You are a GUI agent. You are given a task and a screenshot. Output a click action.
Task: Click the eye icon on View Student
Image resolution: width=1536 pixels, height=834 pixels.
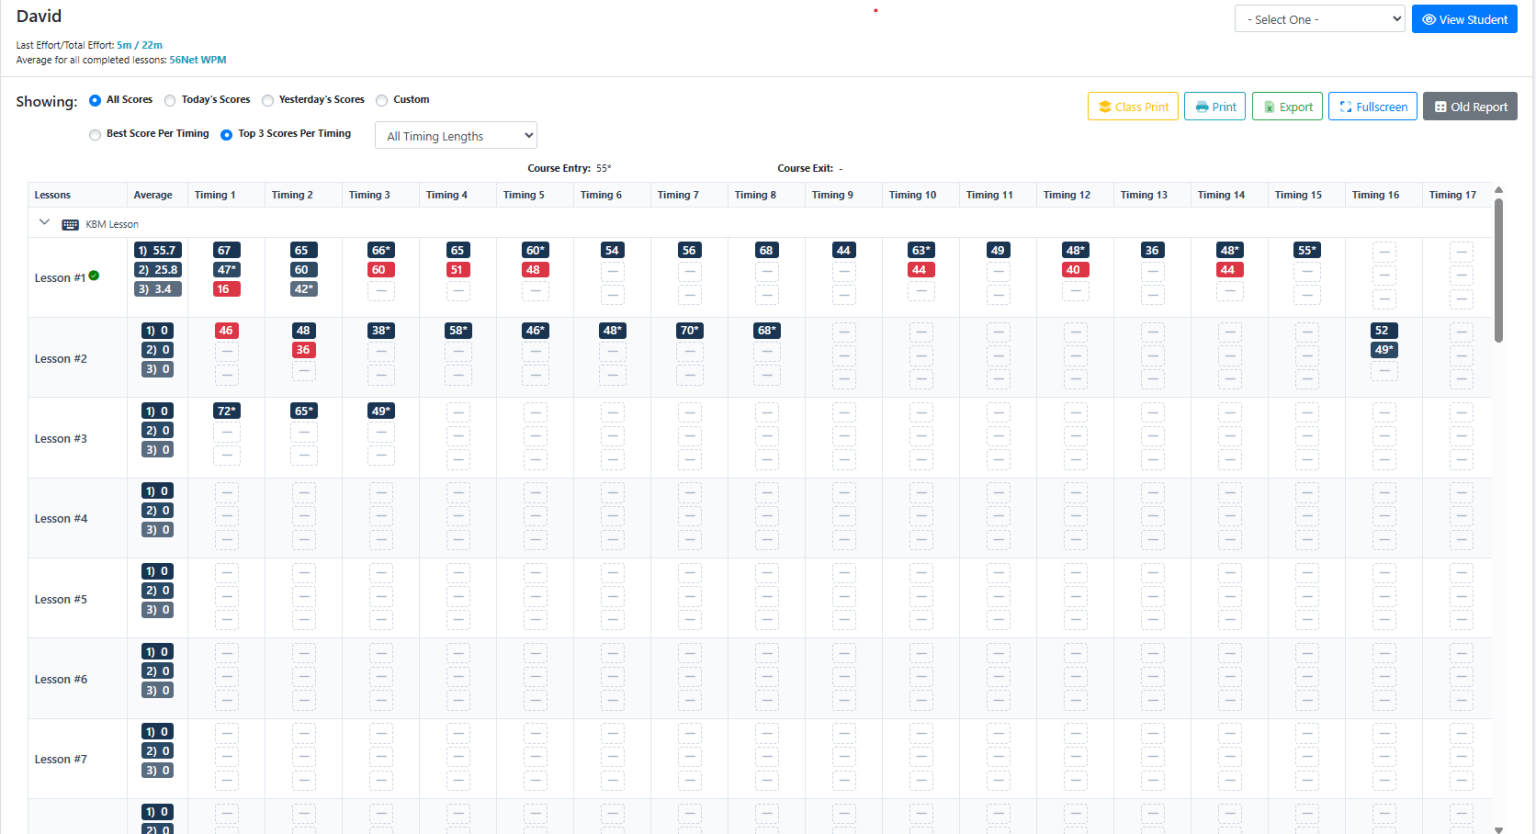(1428, 20)
